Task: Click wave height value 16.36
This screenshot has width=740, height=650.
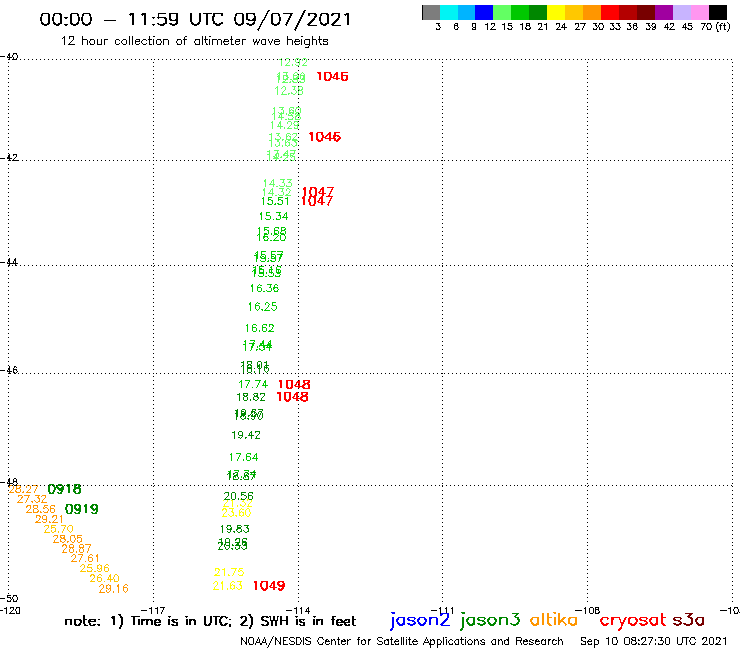Action: [264, 288]
